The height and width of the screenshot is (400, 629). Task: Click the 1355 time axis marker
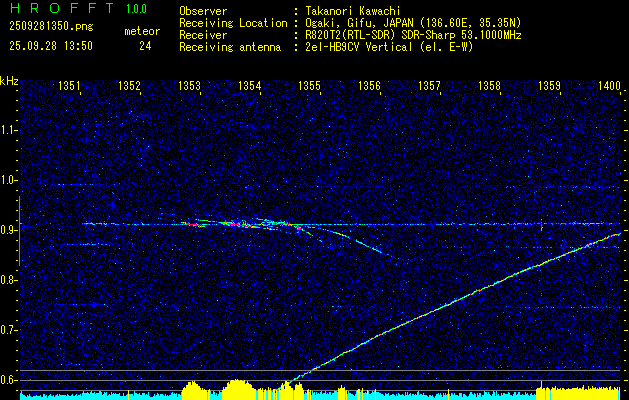click(x=309, y=85)
